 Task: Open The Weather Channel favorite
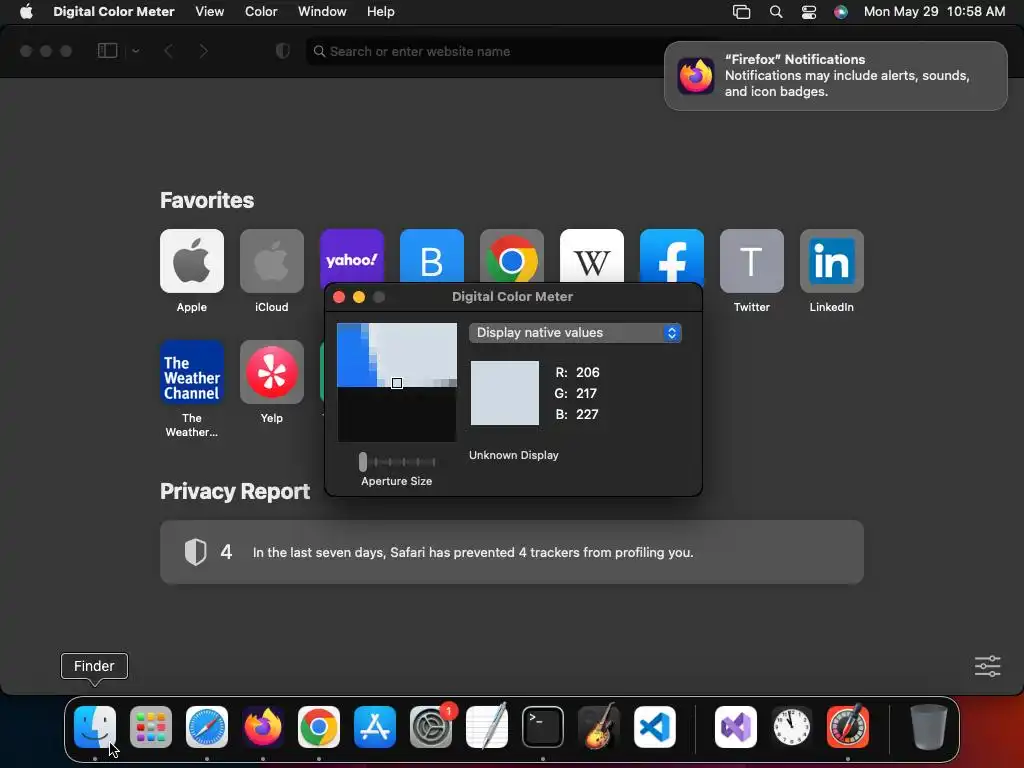(x=191, y=372)
